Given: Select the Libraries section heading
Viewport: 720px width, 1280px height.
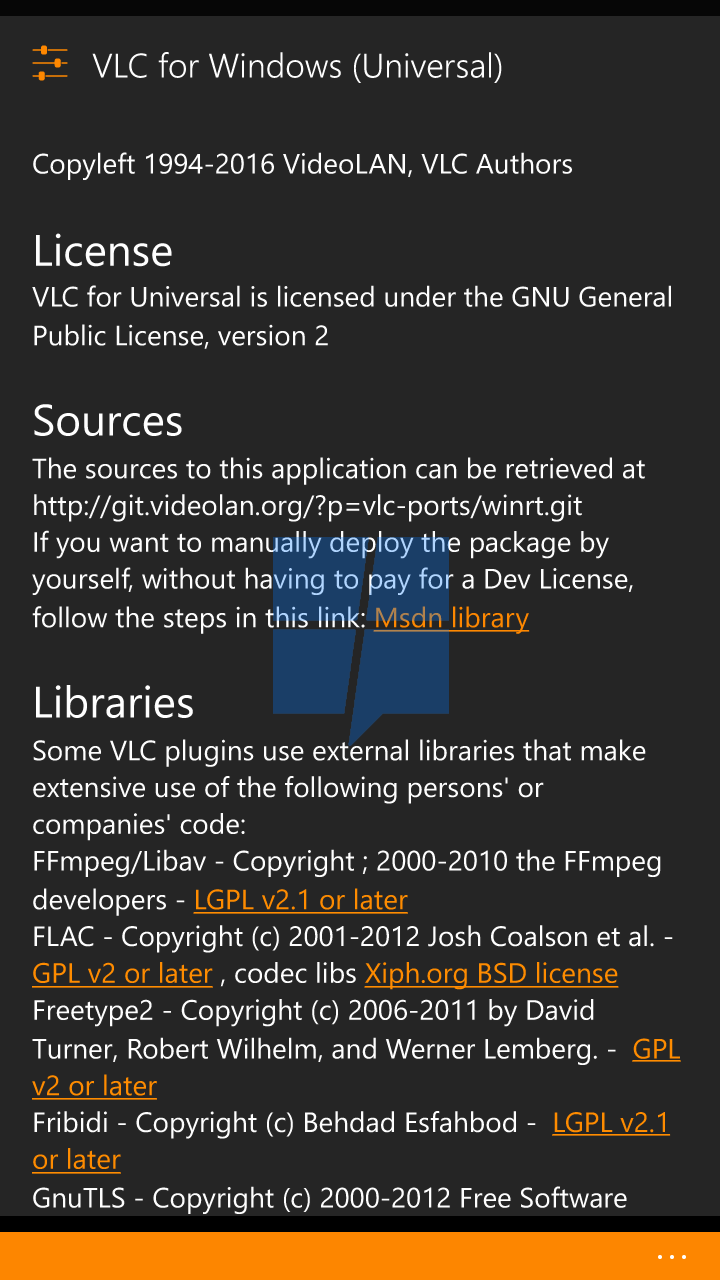Looking at the screenshot, I should click(113, 703).
